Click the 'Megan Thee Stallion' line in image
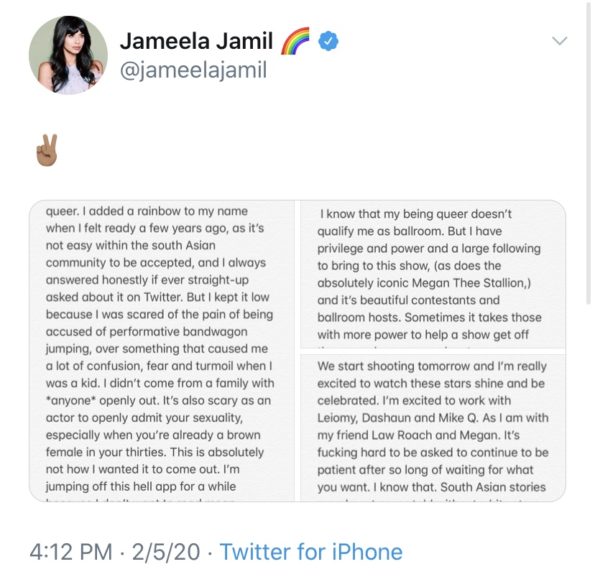This screenshot has height=582, width=595. pyautogui.click(x=424, y=283)
